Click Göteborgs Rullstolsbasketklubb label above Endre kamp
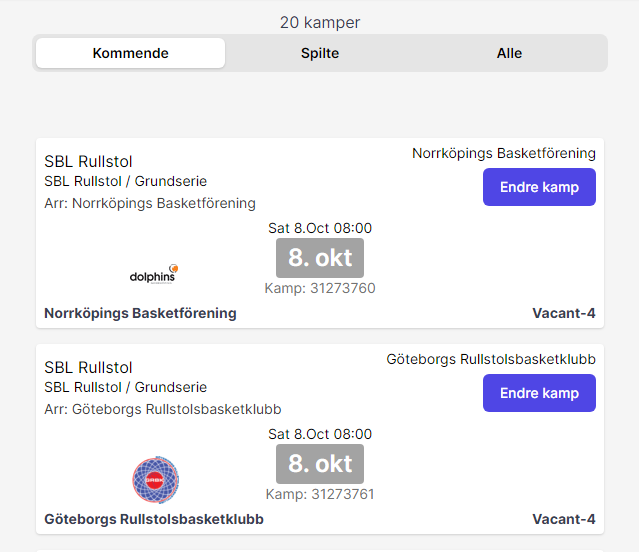The height and width of the screenshot is (552, 639). (x=491, y=359)
